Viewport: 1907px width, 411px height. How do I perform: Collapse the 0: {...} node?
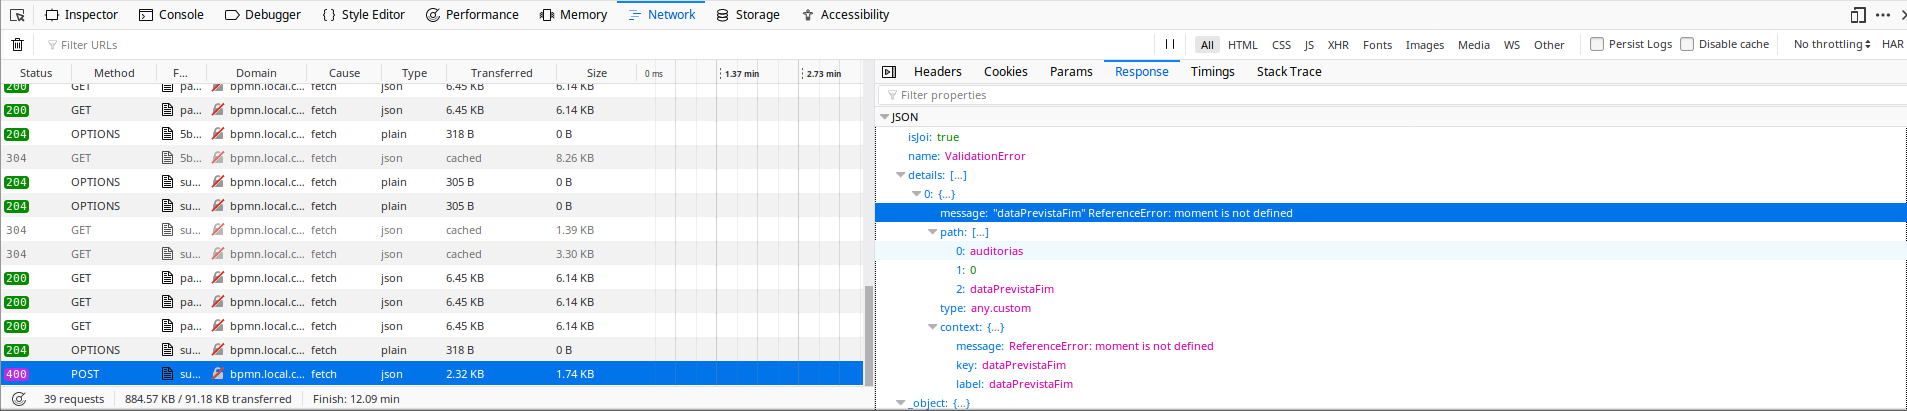point(916,194)
